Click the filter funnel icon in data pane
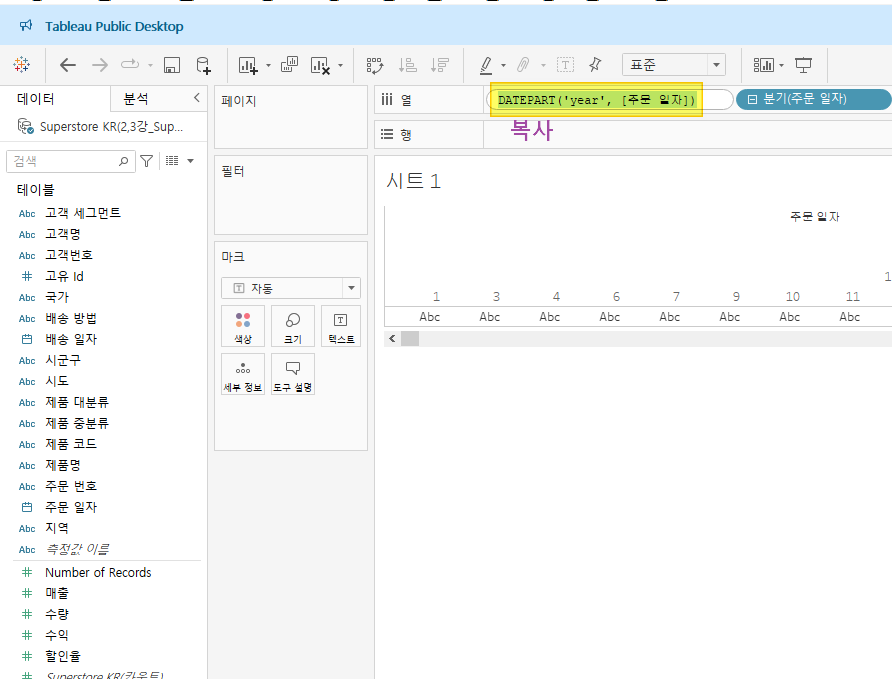Viewport: 892px width, 679px height. pyautogui.click(x=147, y=161)
